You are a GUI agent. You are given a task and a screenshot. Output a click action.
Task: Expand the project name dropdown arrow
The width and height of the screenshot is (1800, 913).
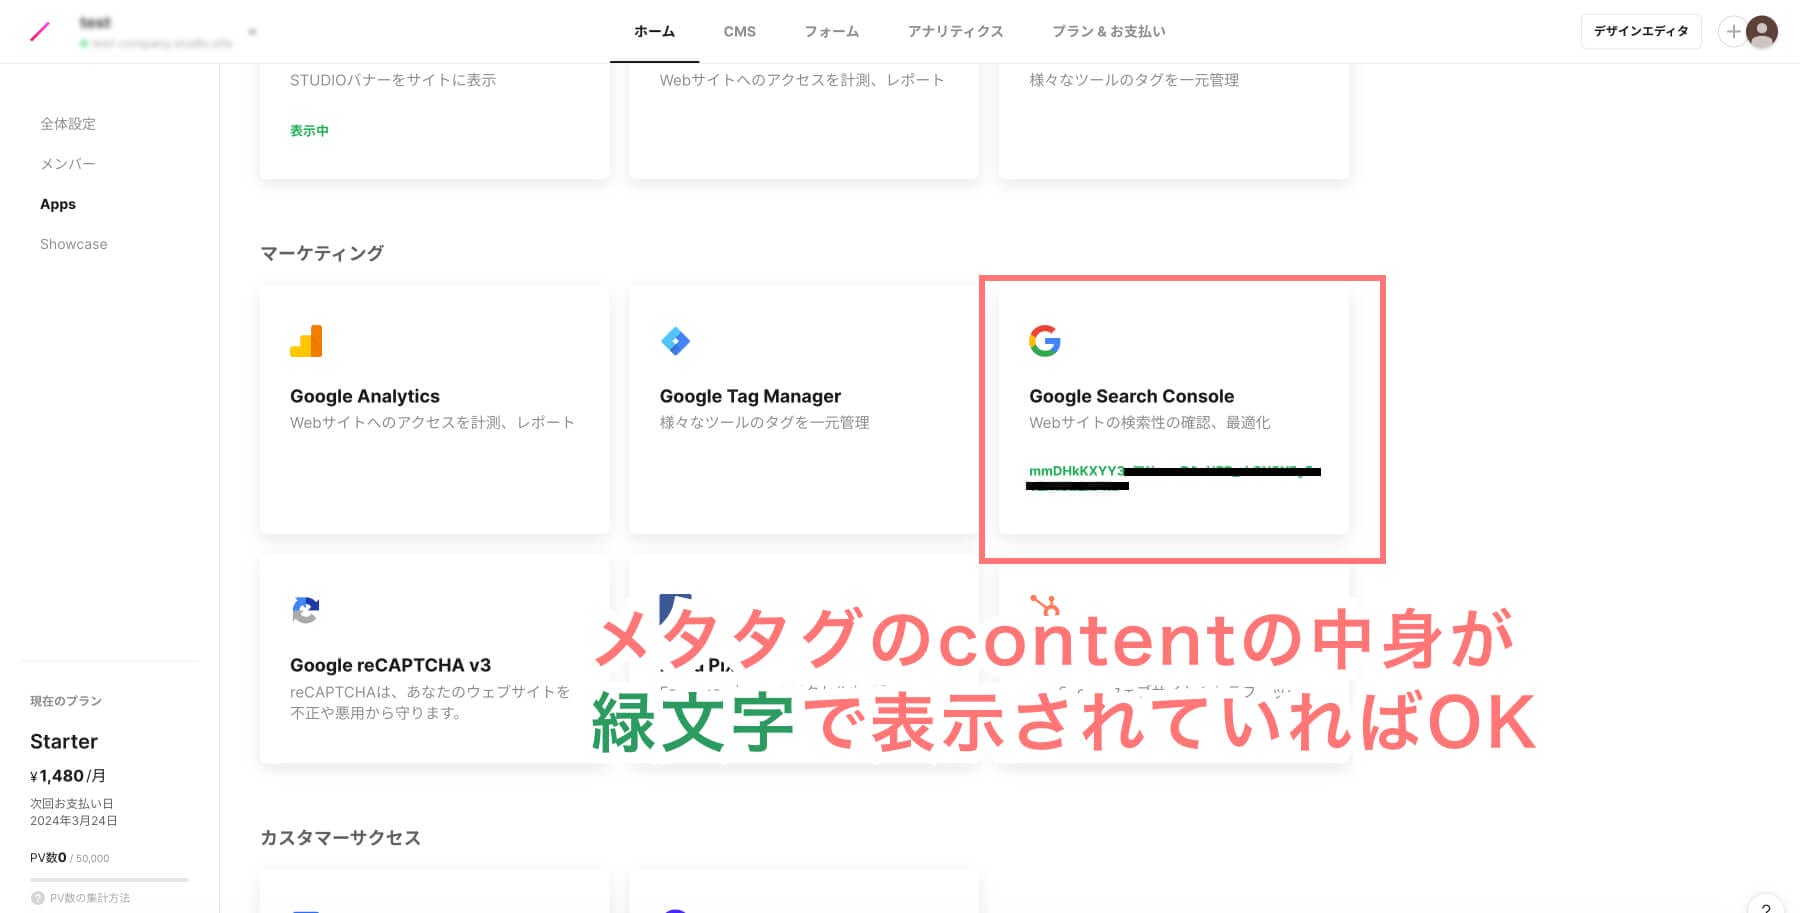[252, 32]
